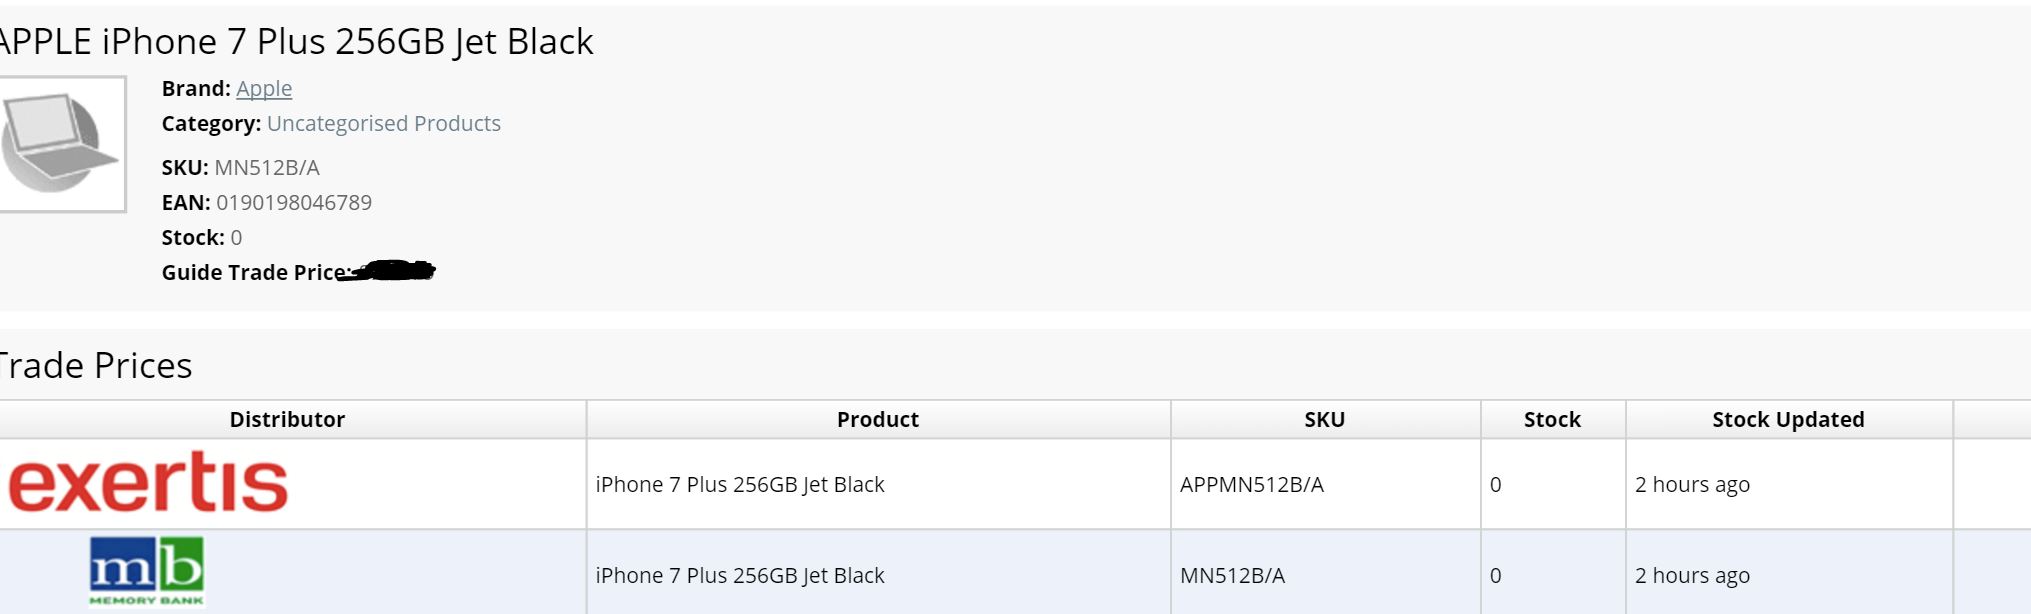Click the Exertis distributor logo
The width and height of the screenshot is (2031, 614).
pos(148,482)
